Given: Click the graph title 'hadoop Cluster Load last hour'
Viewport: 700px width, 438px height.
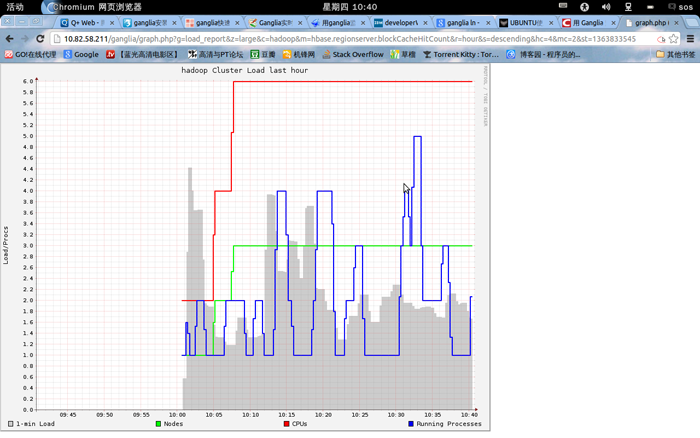Looking at the screenshot, I should [245, 70].
